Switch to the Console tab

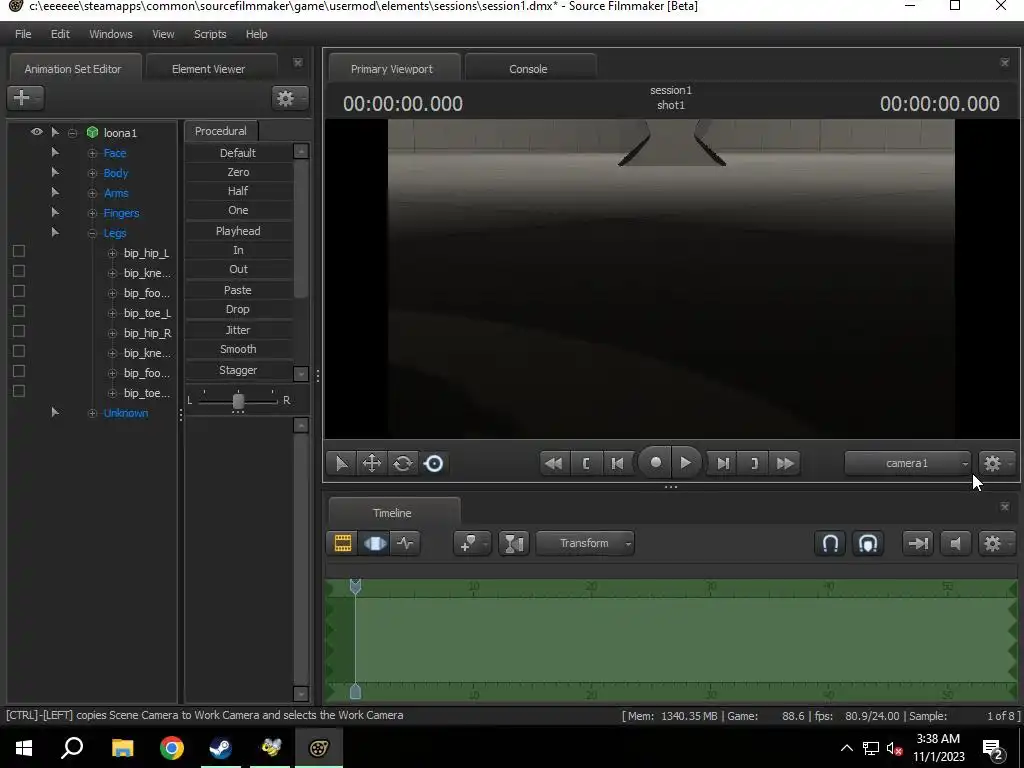(x=528, y=69)
